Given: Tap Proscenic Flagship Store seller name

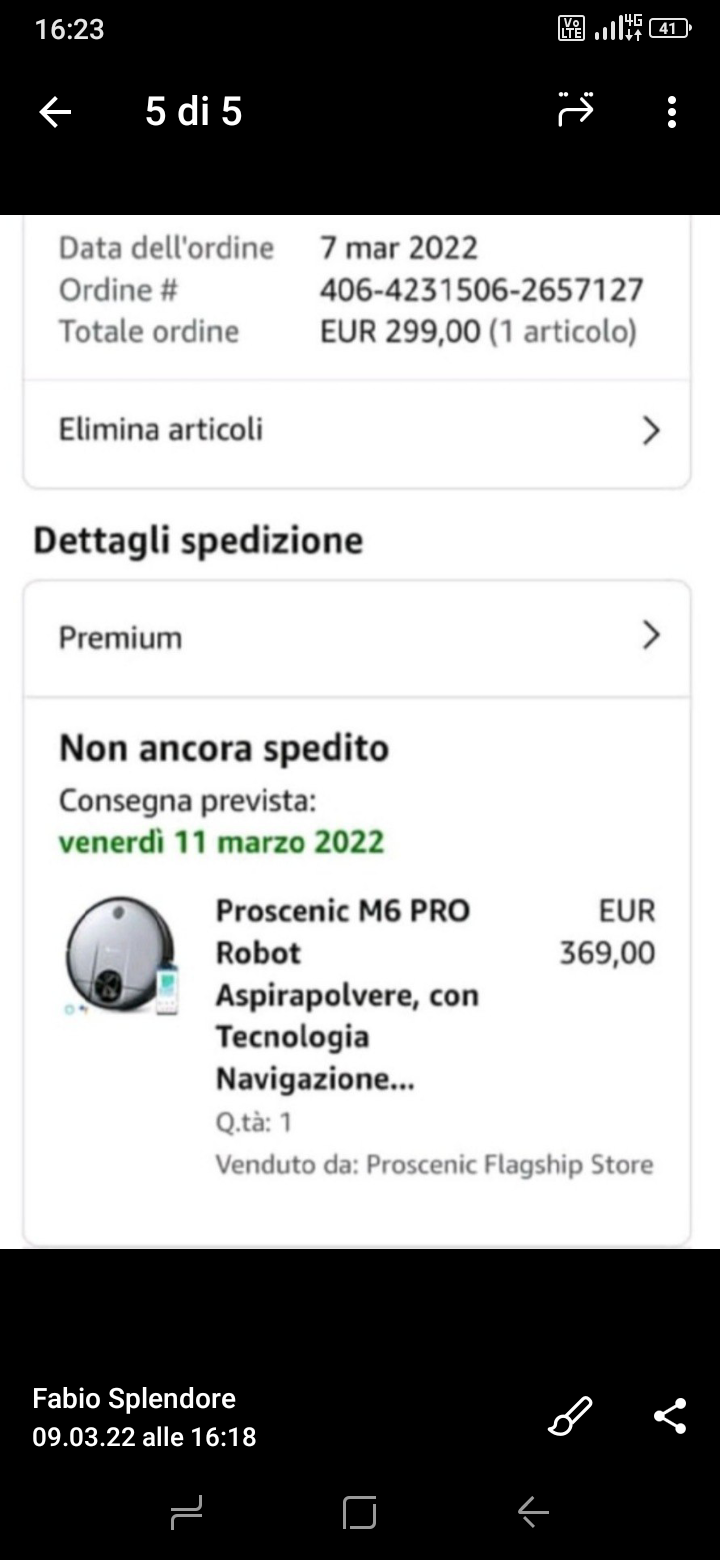Looking at the screenshot, I should 509,1165.
